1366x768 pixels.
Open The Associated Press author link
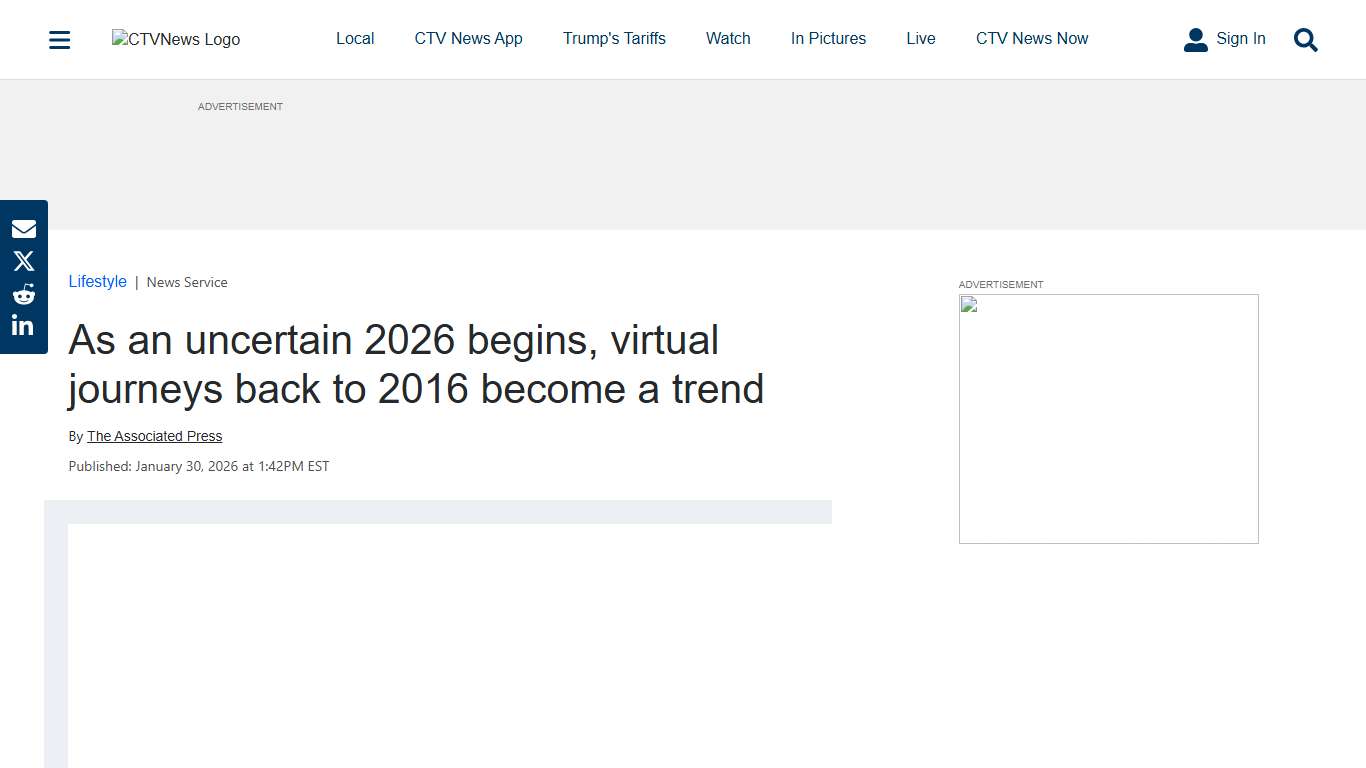(154, 436)
